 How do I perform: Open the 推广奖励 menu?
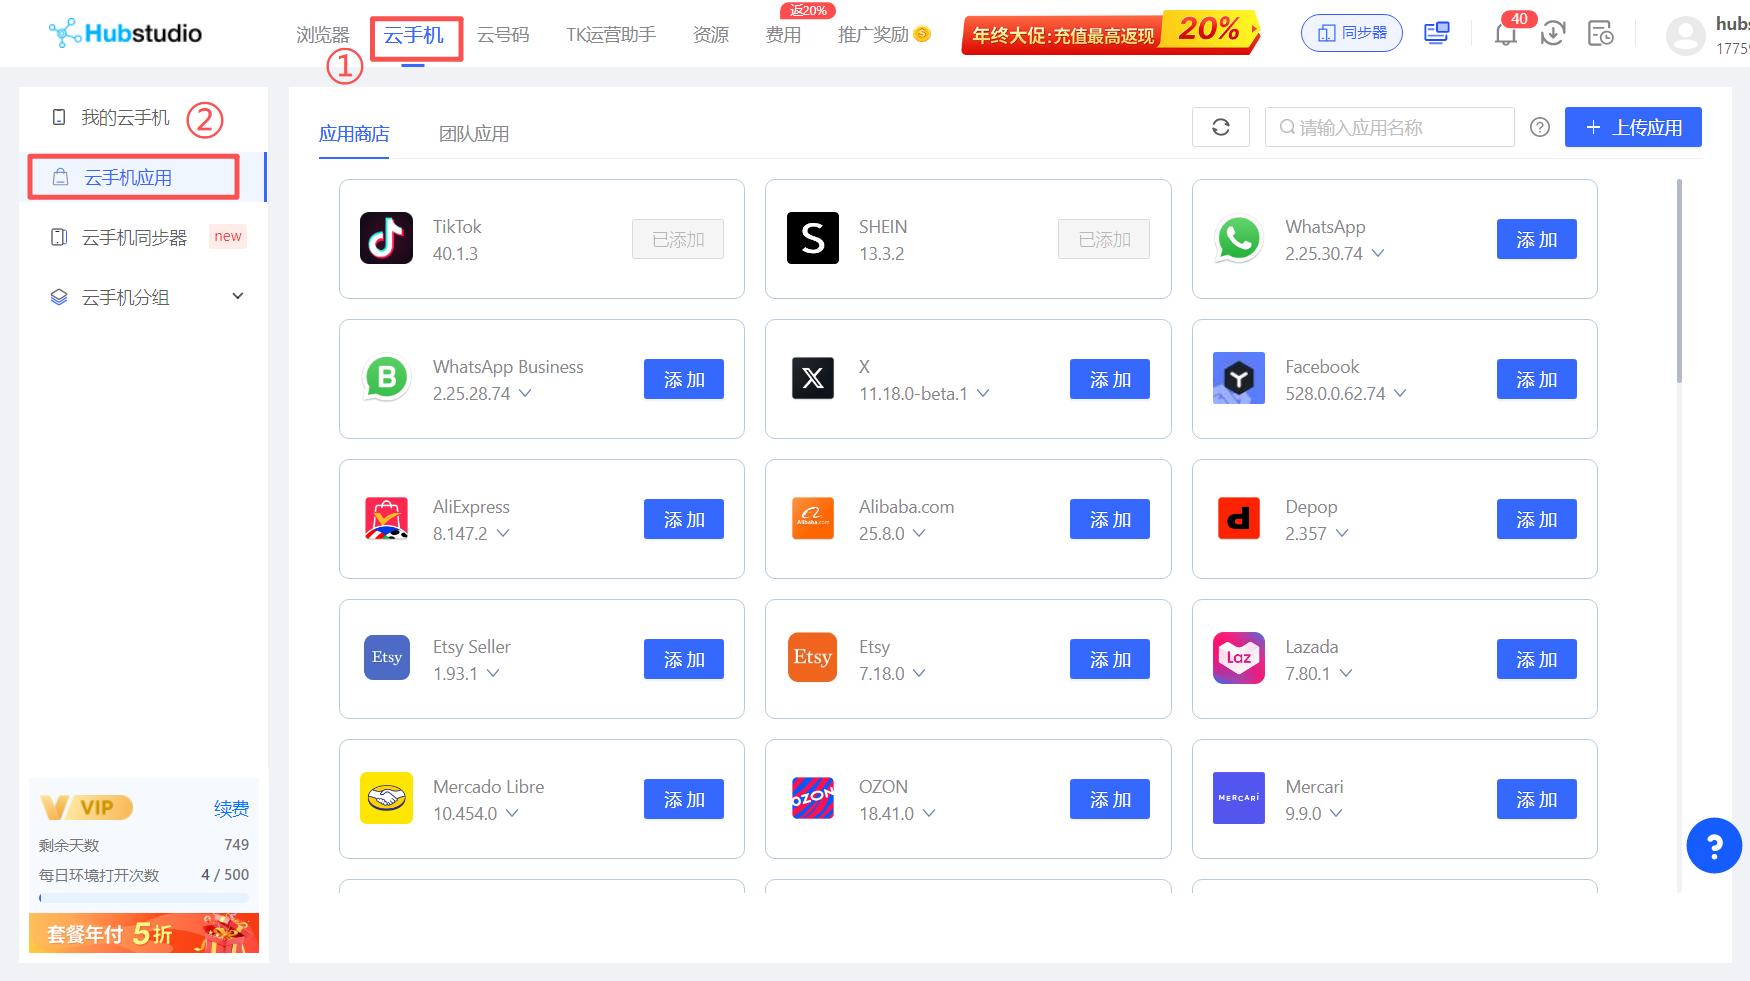884,35
